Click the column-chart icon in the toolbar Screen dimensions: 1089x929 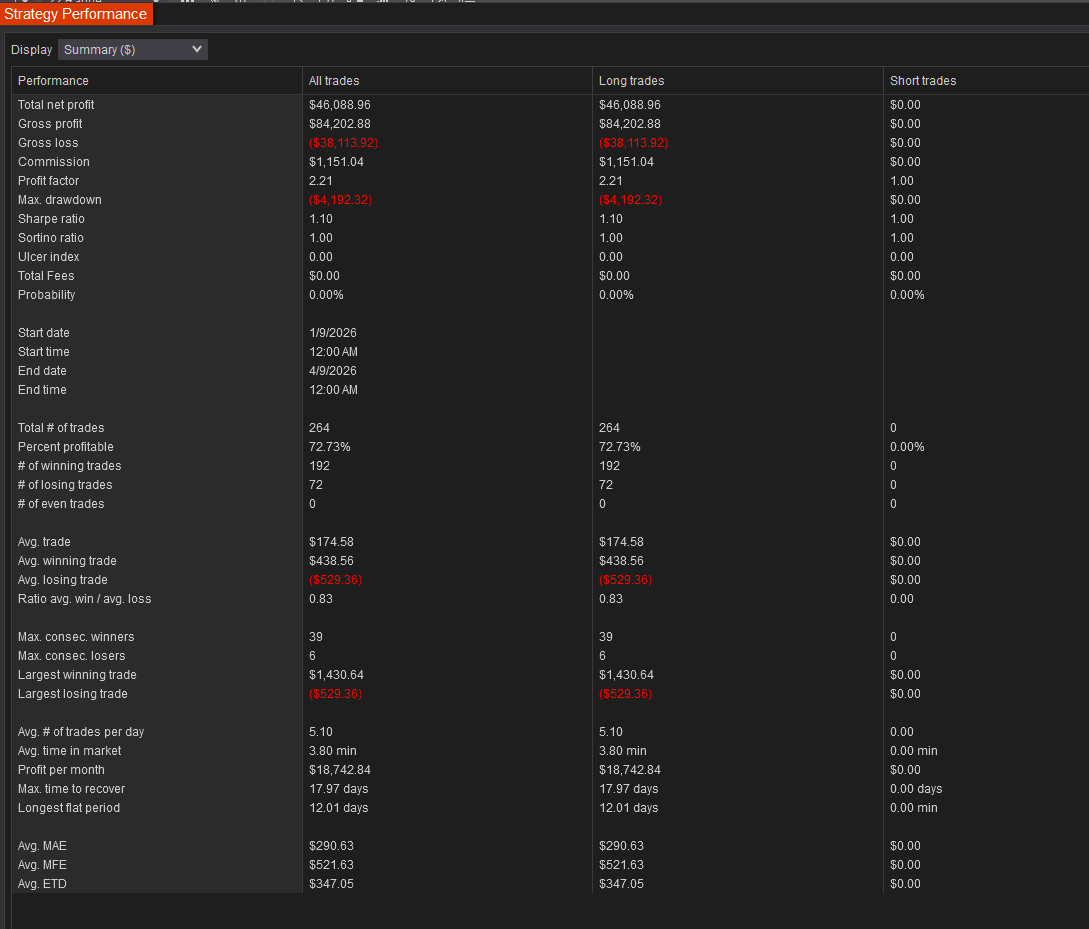[x=383, y=3]
